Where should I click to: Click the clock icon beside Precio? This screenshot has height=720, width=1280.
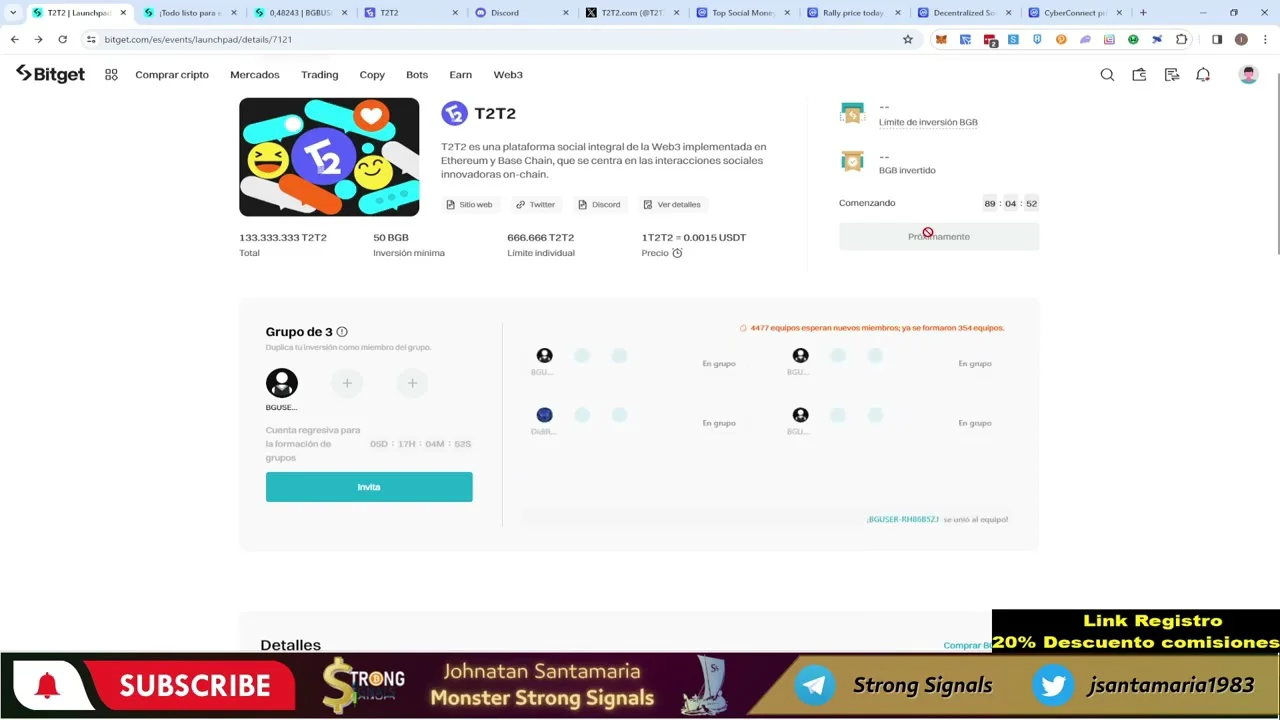(677, 253)
